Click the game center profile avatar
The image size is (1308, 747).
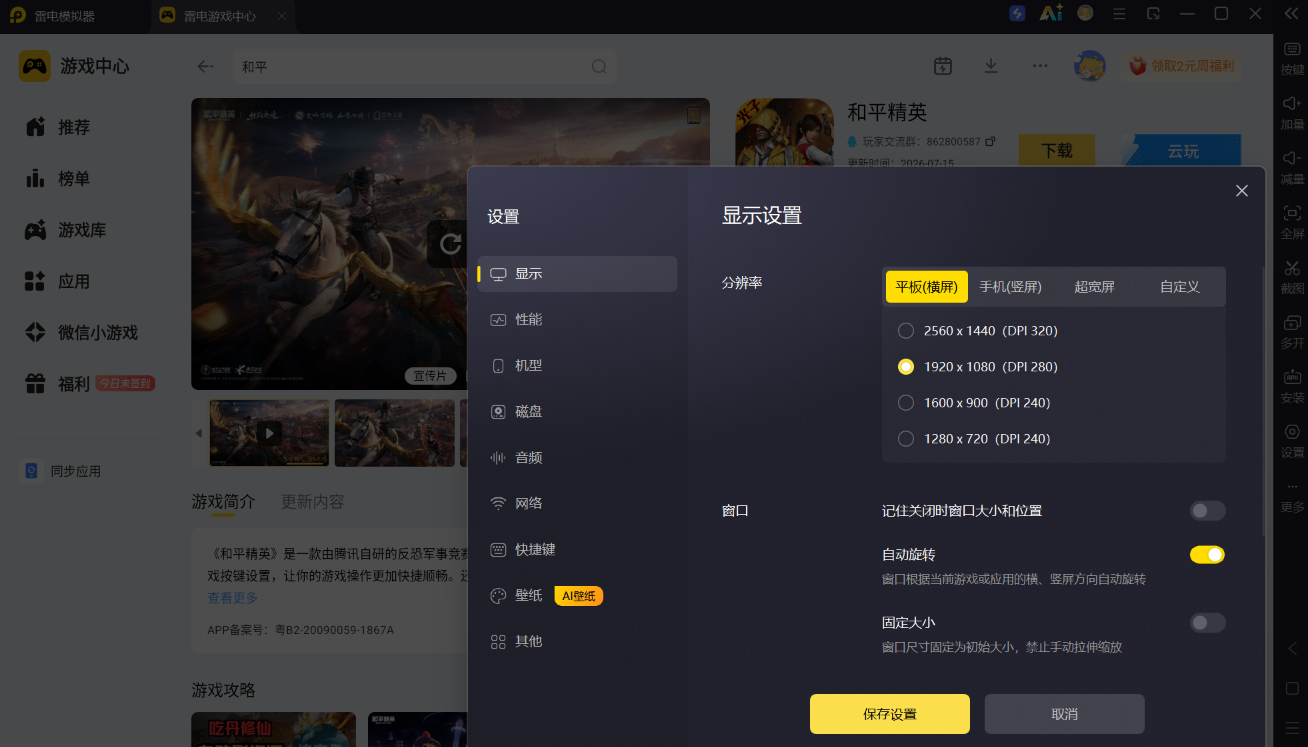pyautogui.click(x=1089, y=66)
